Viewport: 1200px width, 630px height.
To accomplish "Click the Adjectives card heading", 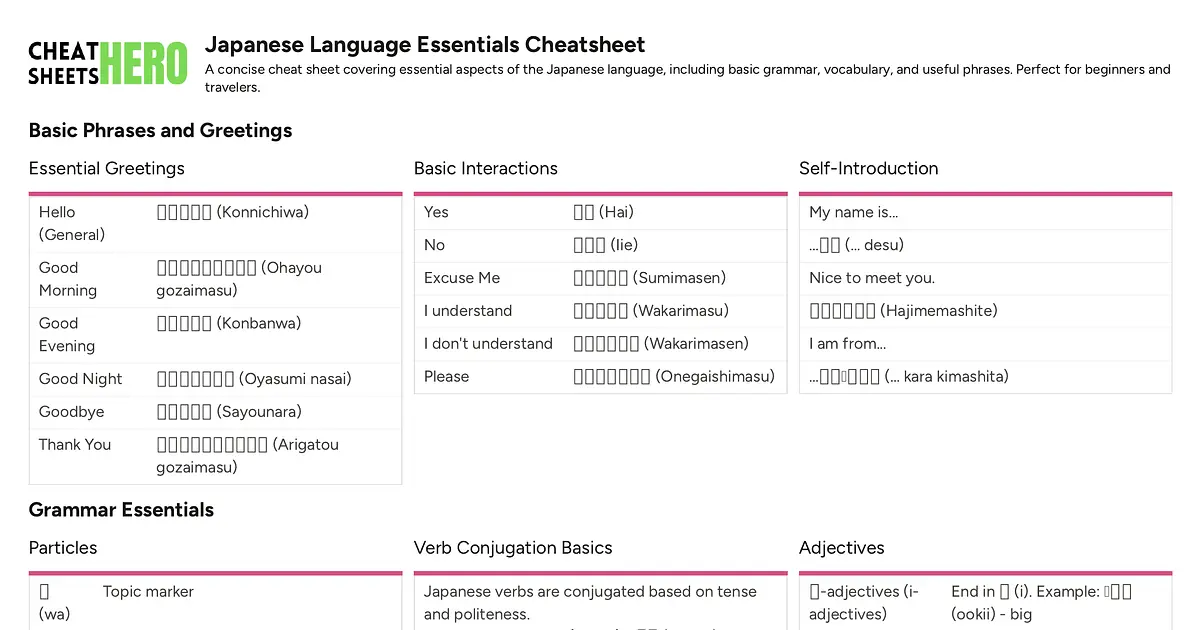I will 841,547.
